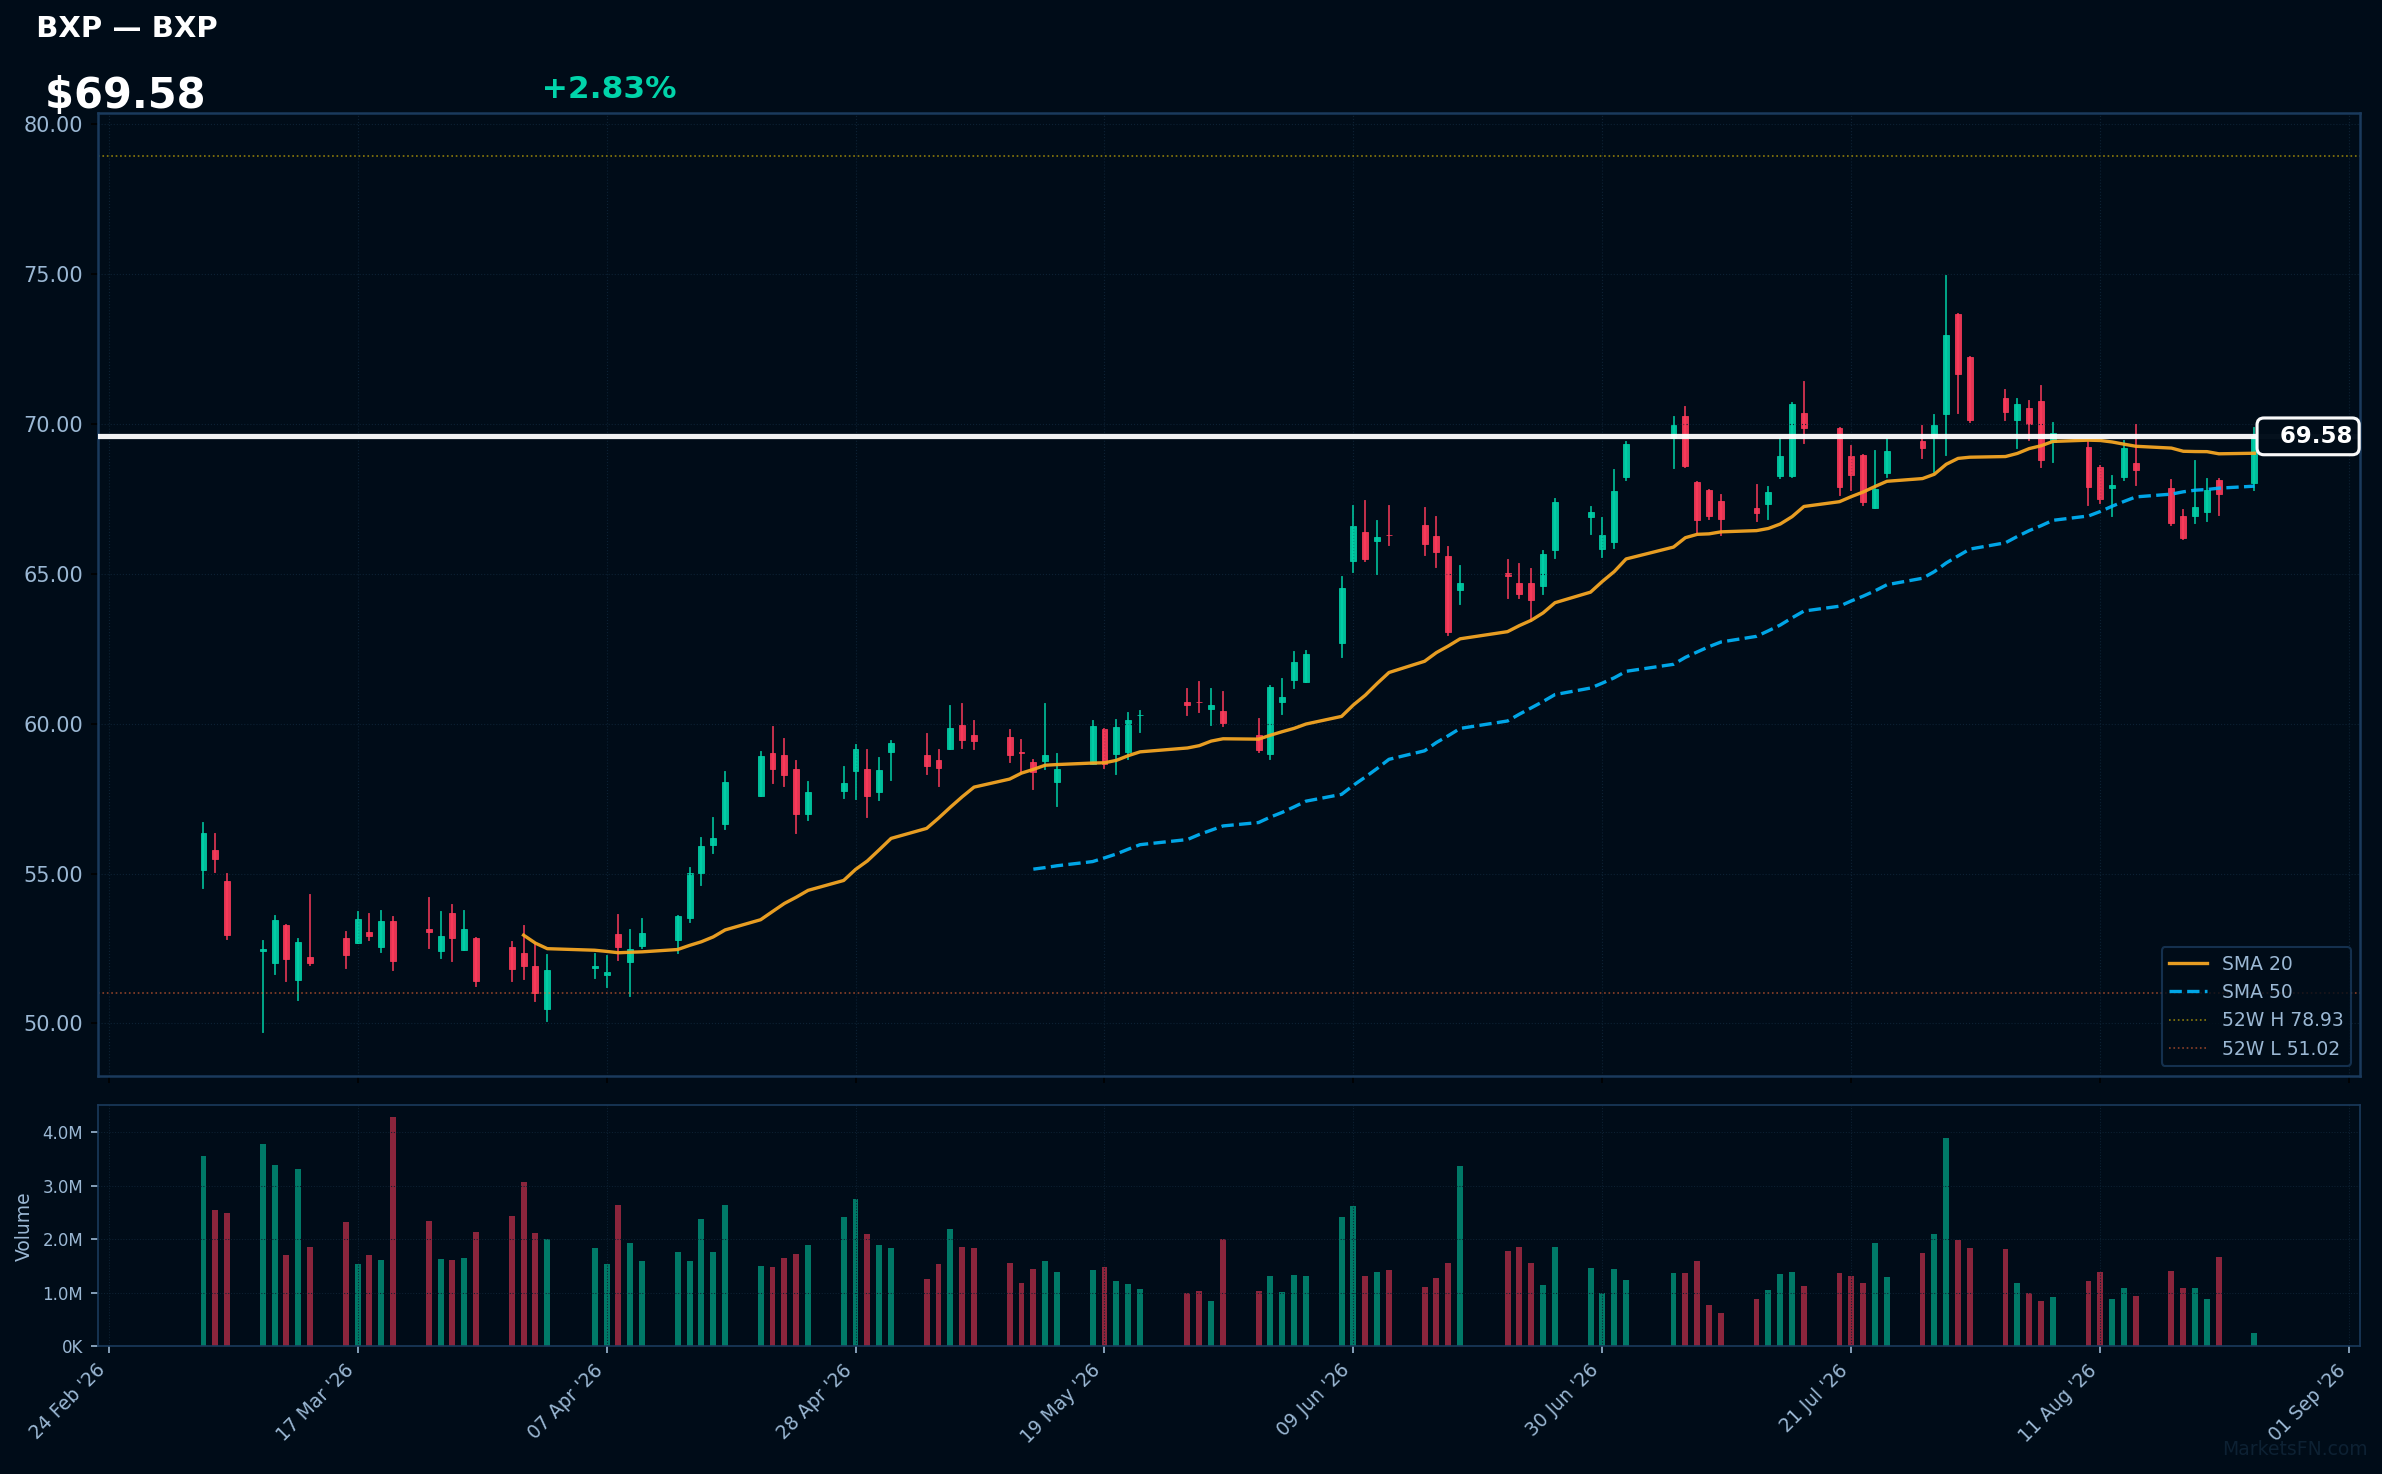Click the 55.00 price axis label

(x=53, y=874)
